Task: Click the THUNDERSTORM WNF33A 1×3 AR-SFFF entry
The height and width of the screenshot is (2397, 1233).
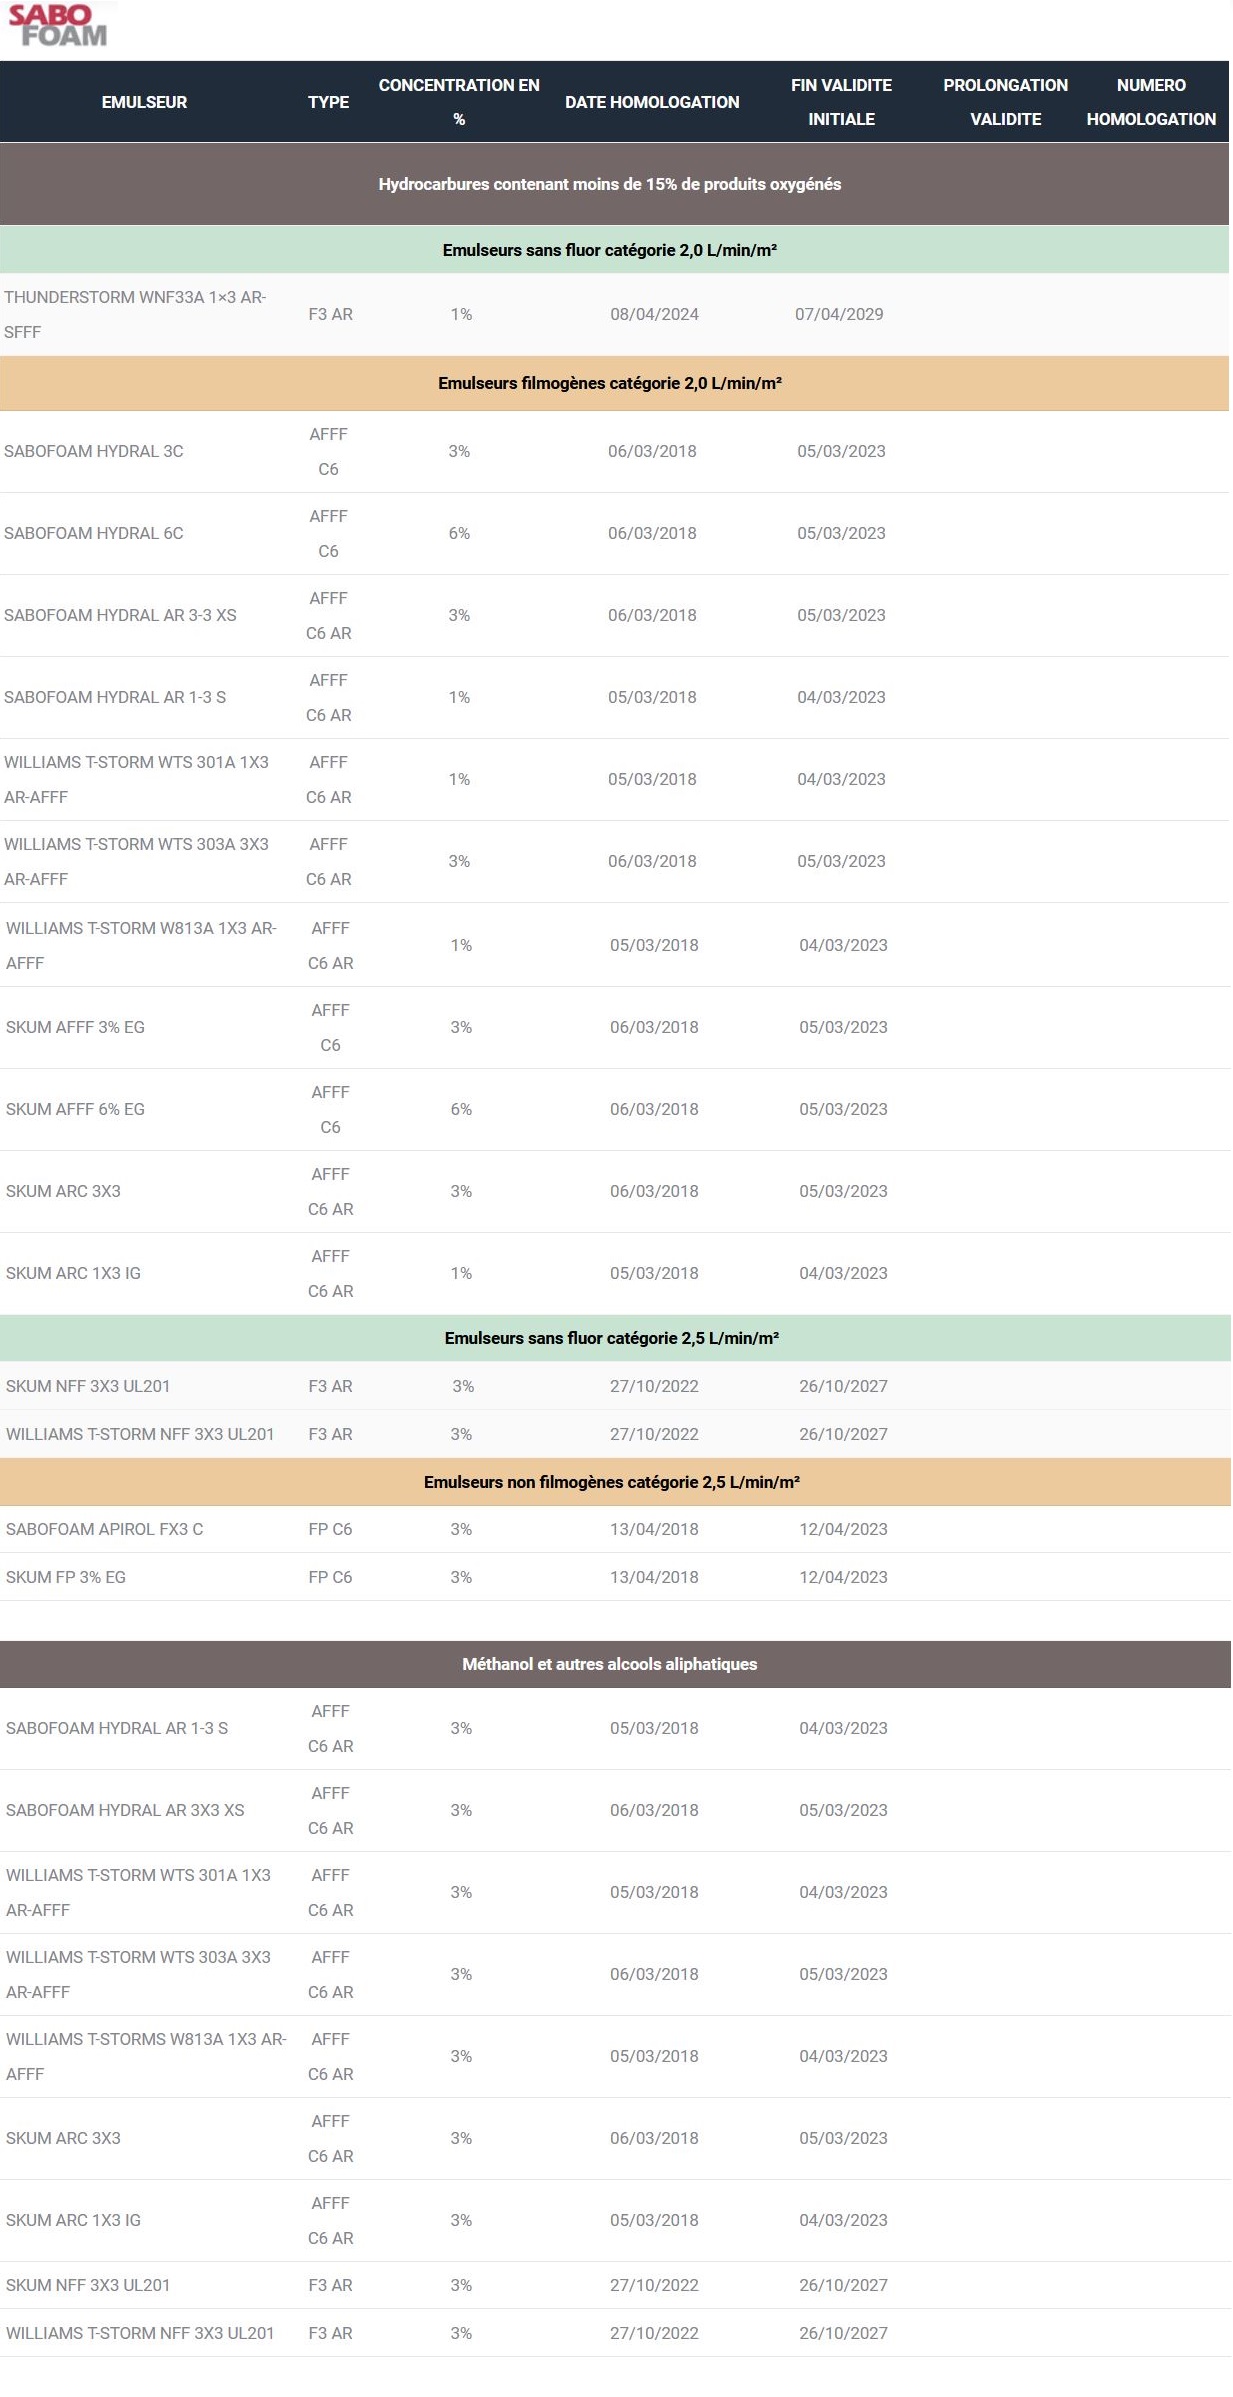Action: point(135,314)
